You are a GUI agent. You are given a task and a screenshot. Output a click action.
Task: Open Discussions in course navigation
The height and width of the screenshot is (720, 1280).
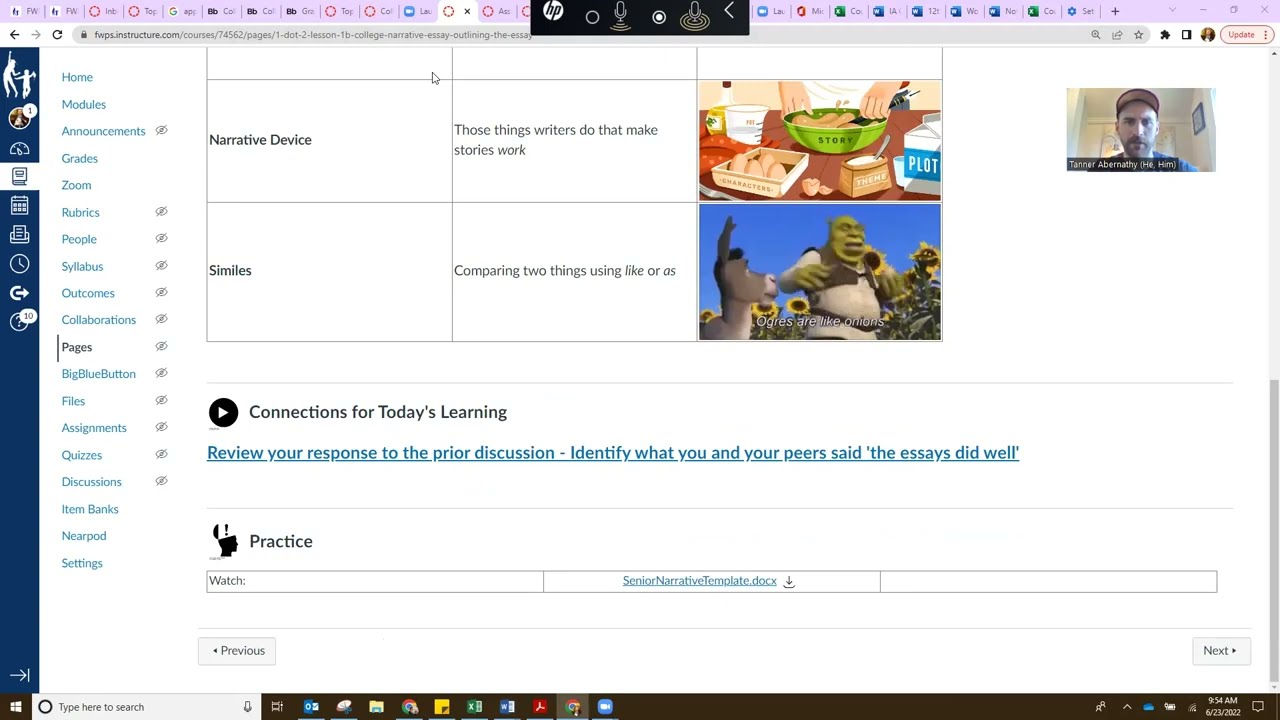91,482
